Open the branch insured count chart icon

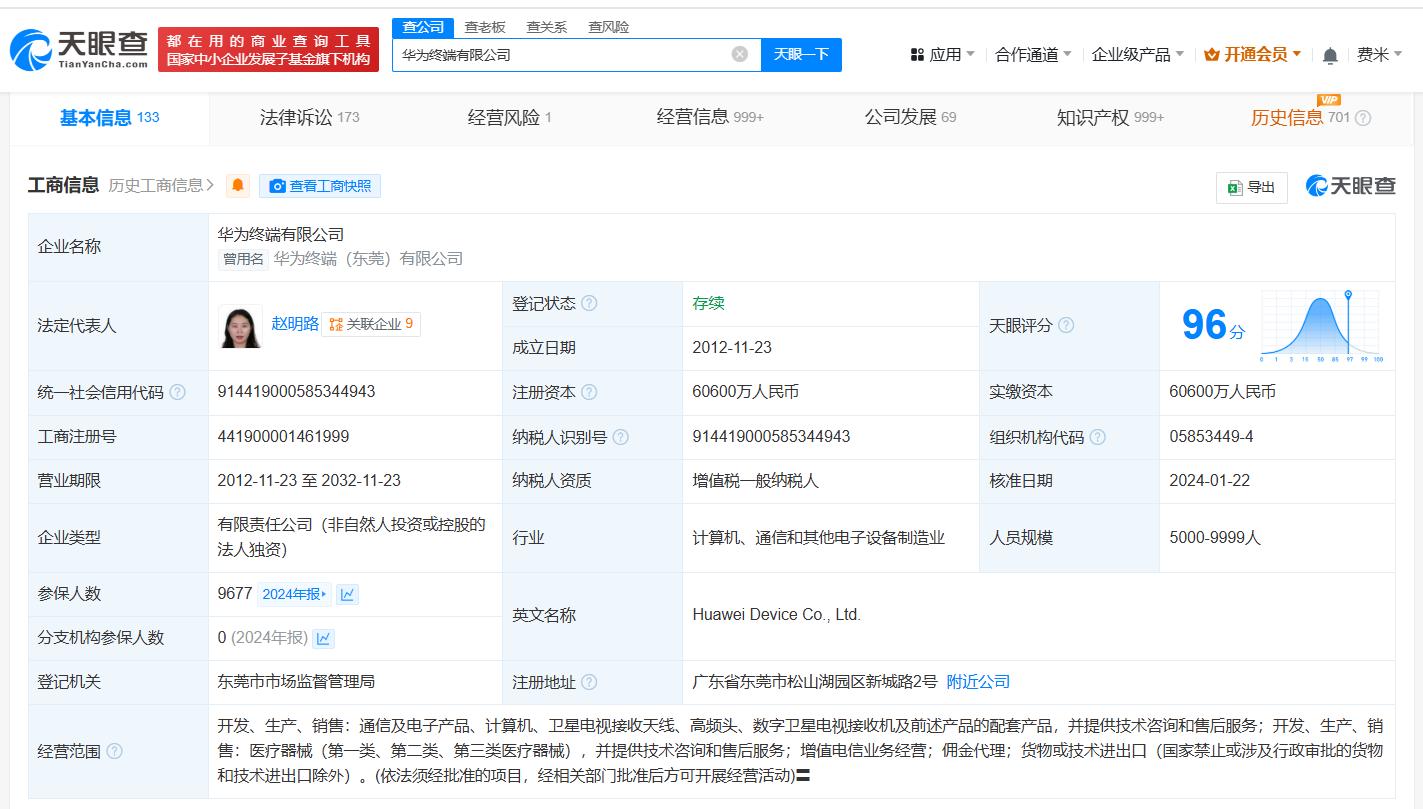click(x=324, y=638)
